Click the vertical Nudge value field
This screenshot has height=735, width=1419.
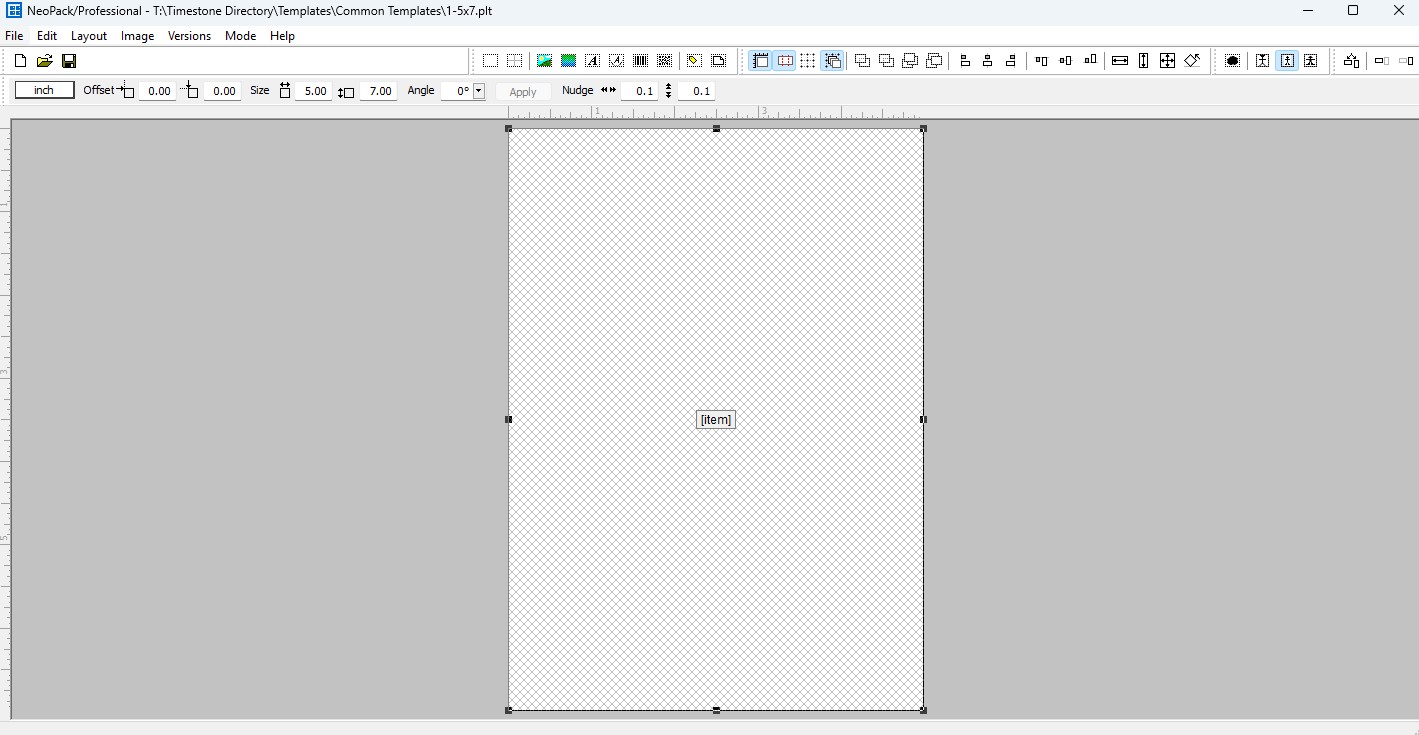[x=697, y=91]
